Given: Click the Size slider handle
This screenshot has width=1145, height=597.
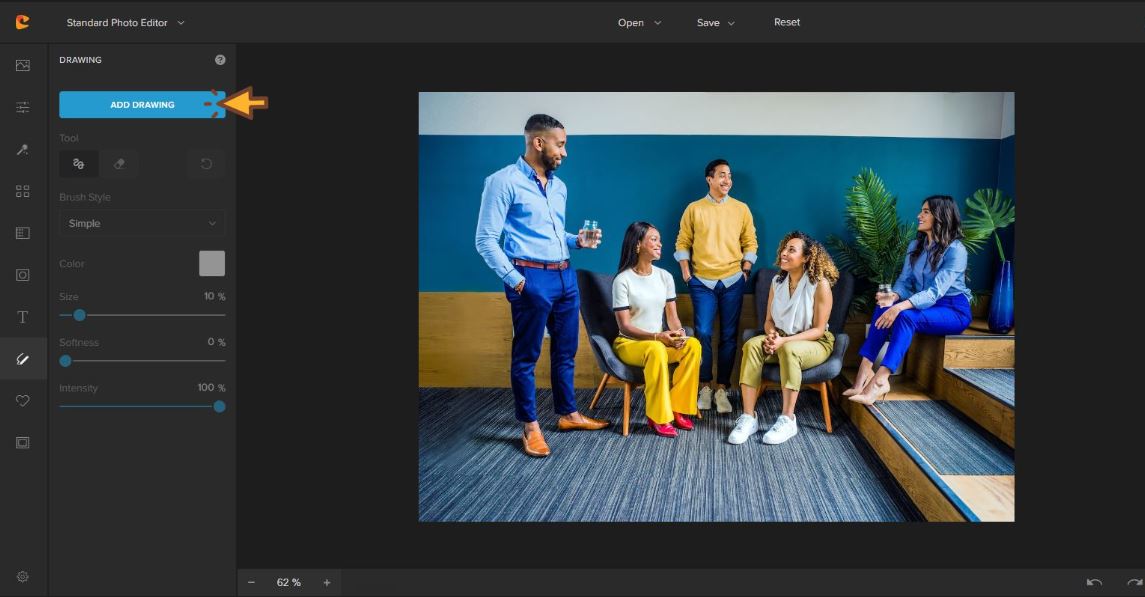Looking at the screenshot, I should (79, 315).
